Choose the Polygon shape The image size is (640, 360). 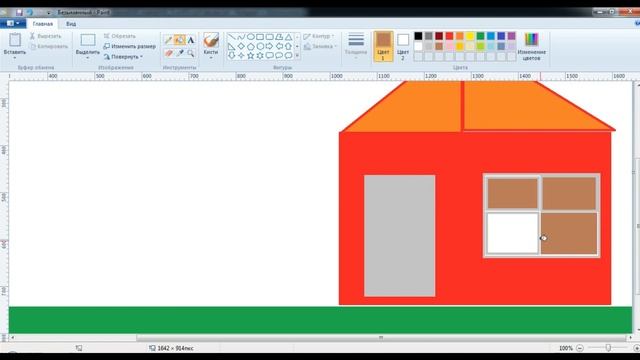(x=279, y=37)
